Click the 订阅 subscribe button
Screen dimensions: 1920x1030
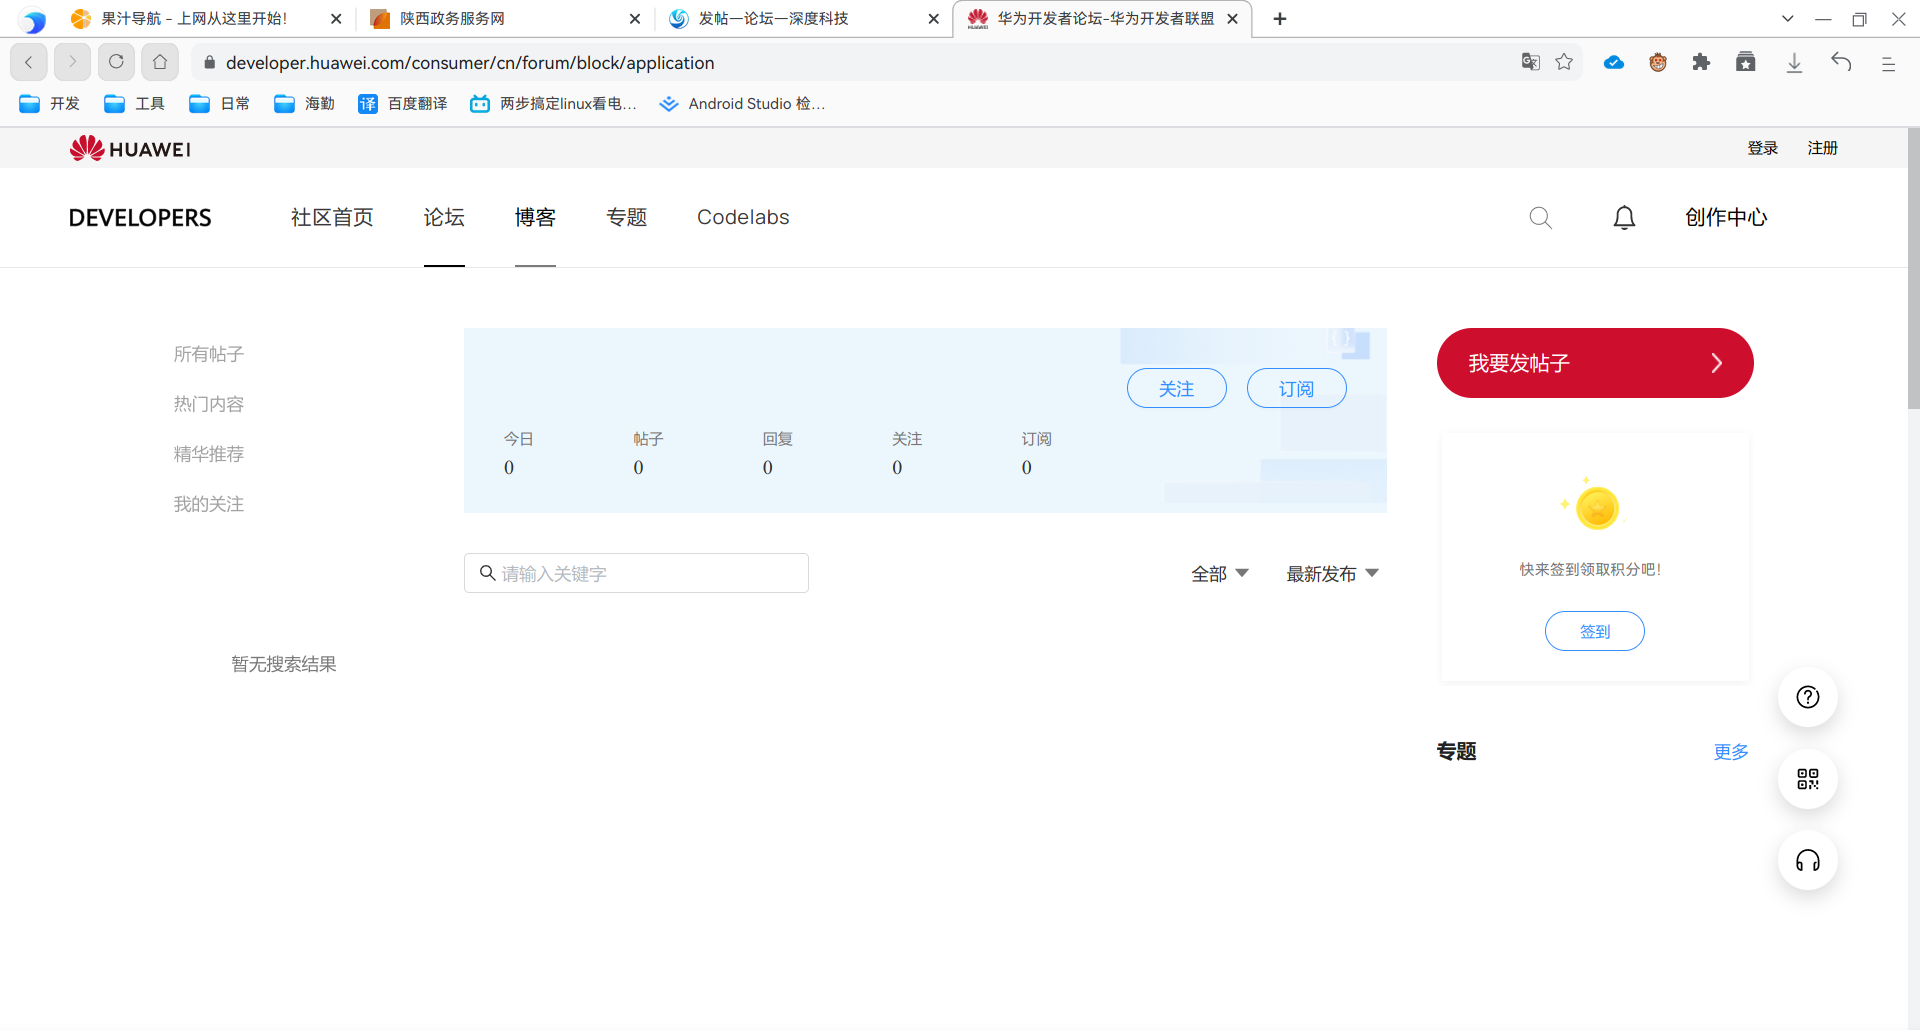coord(1297,388)
